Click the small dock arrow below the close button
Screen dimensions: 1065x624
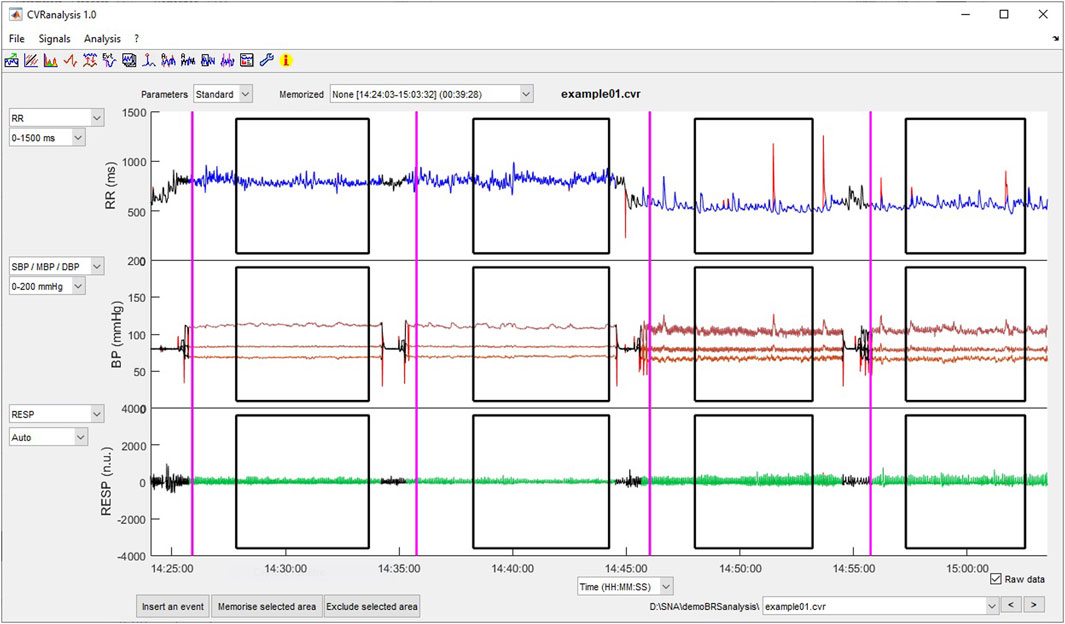pos(1055,39)
